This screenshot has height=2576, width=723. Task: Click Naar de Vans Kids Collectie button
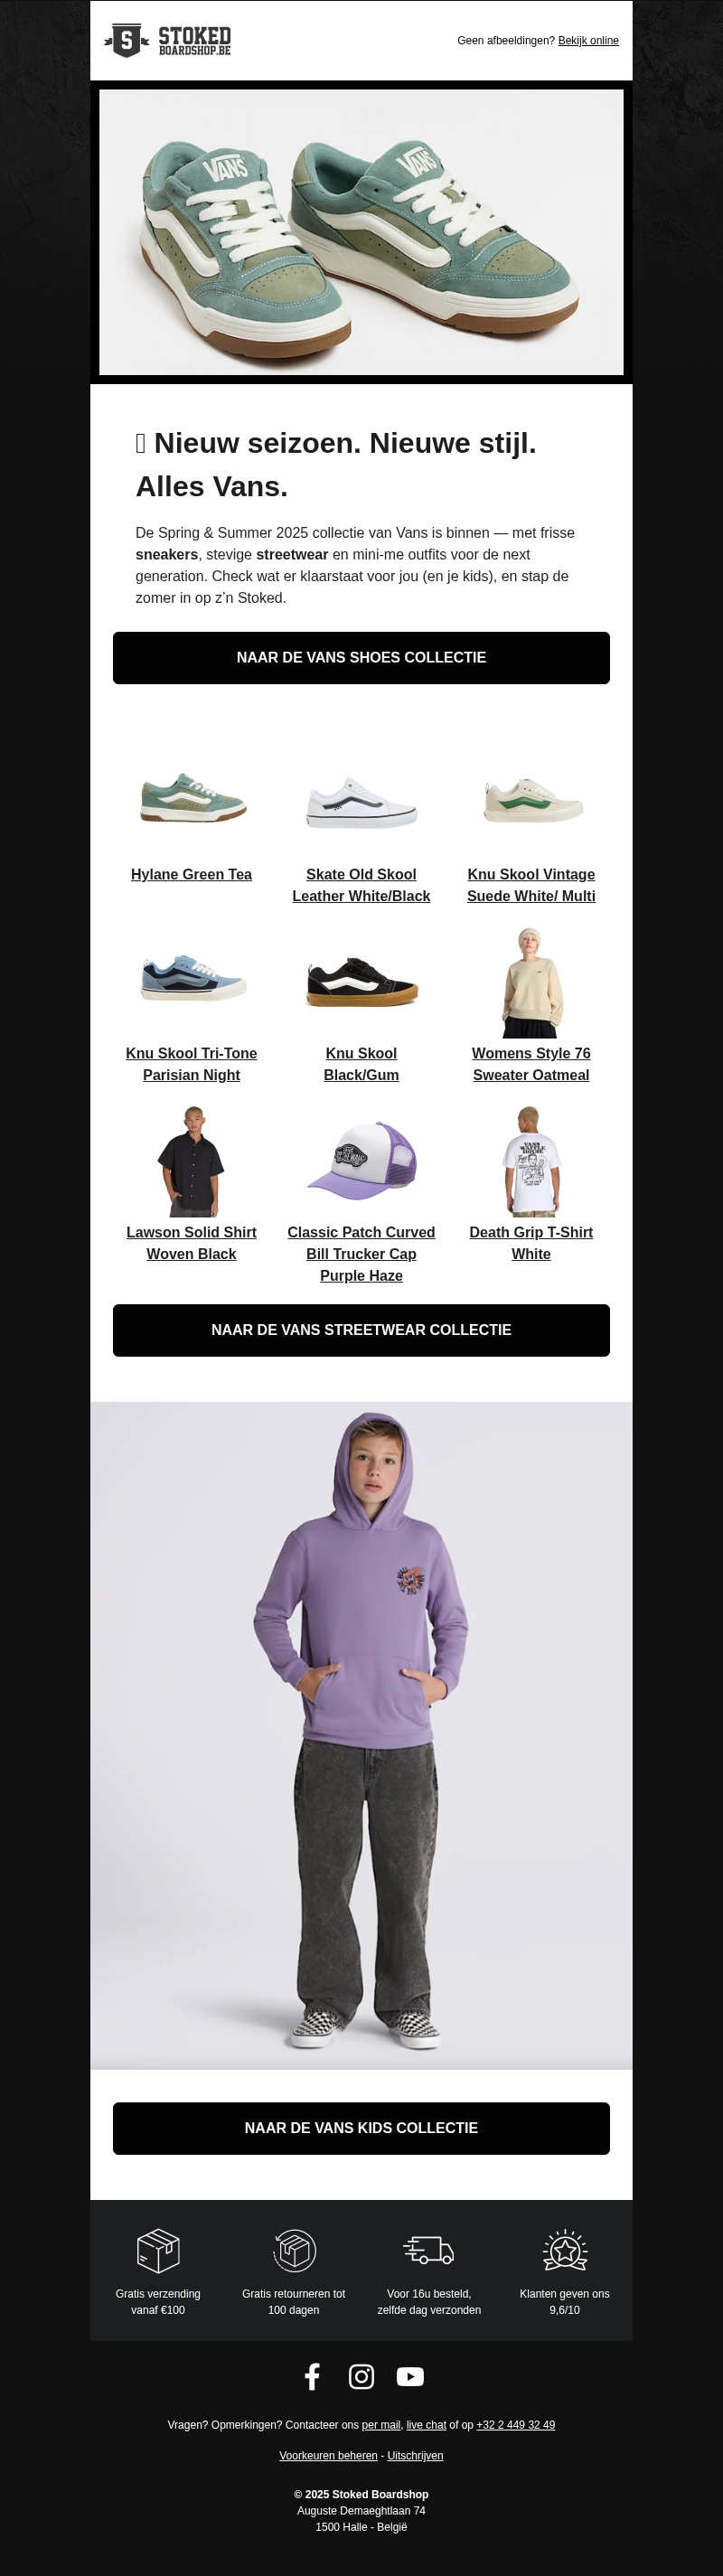tap(361, 2128)
